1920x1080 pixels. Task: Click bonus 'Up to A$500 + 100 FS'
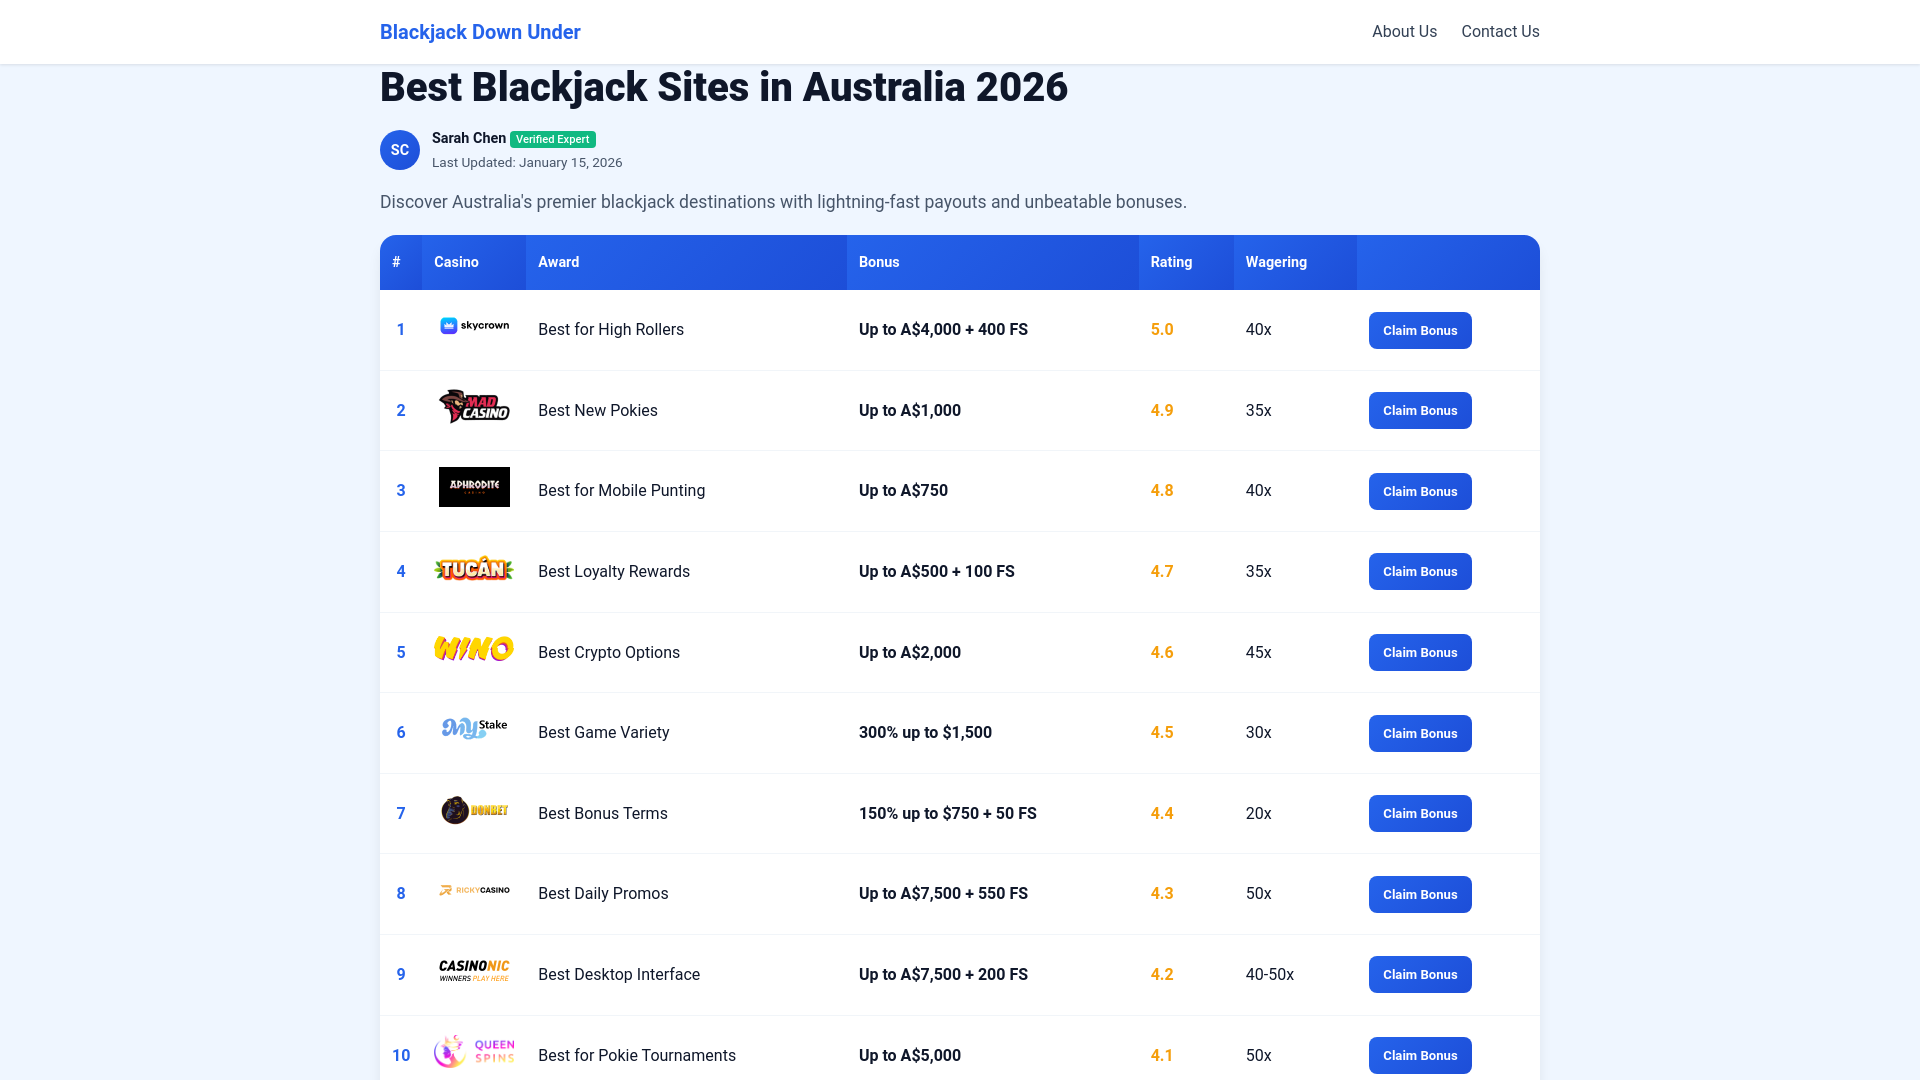click(937, 572)
